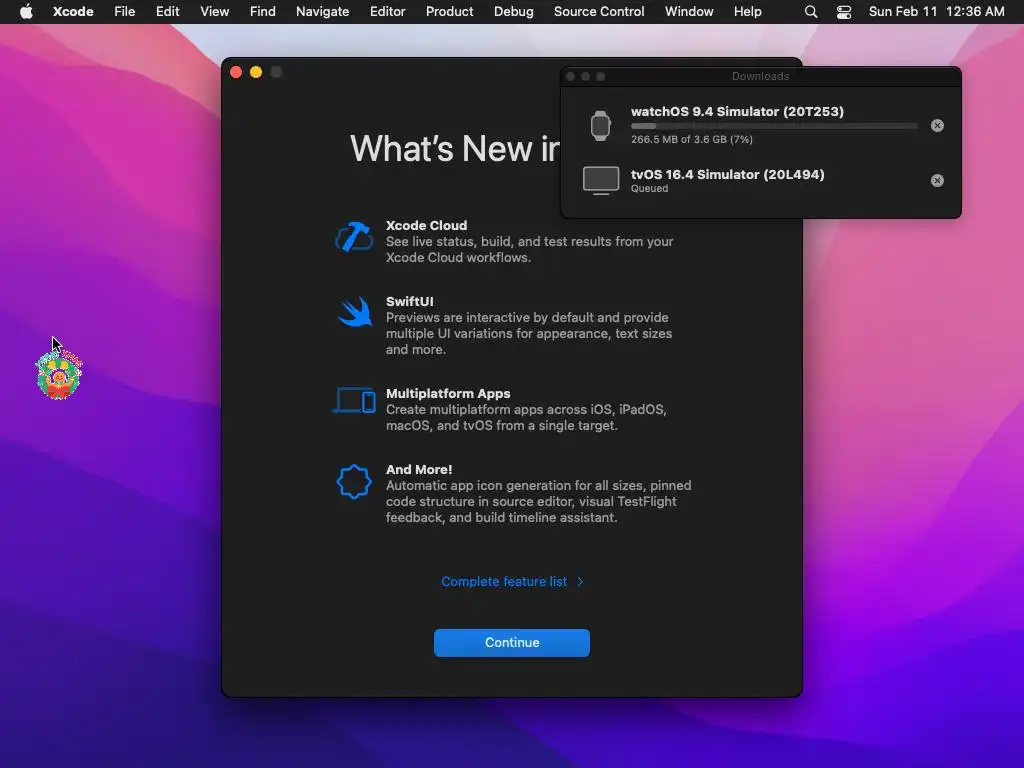Screen dimensions: 1024x768
Task: Open the Help menu
Action: tap(747, 12)
